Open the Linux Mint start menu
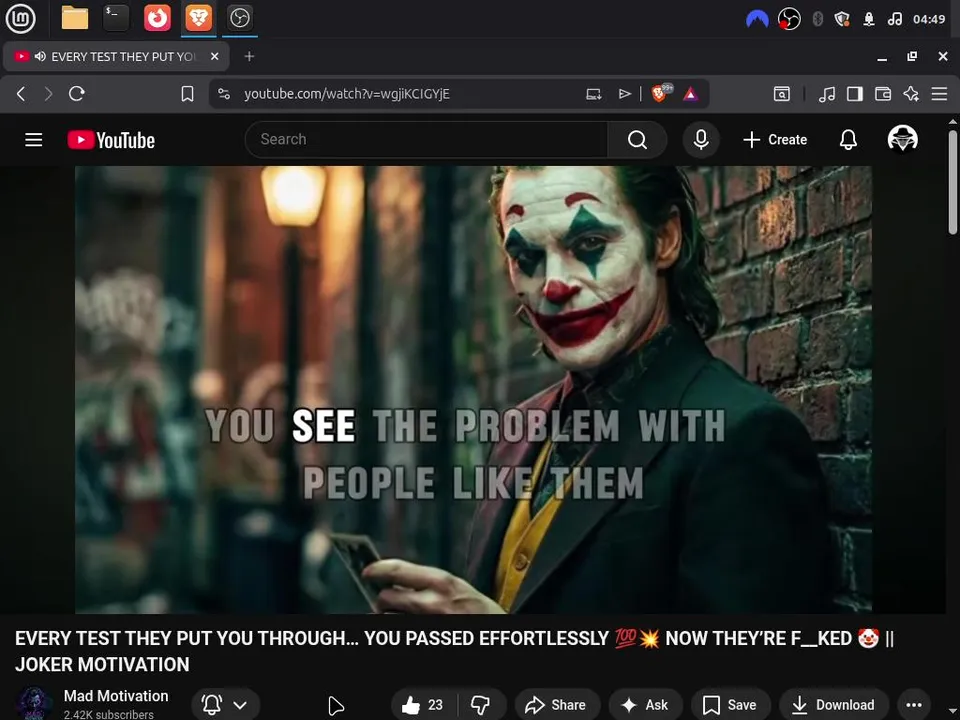Image resolution: width=960 pixels, height=720 pixels. pos(20,18)
